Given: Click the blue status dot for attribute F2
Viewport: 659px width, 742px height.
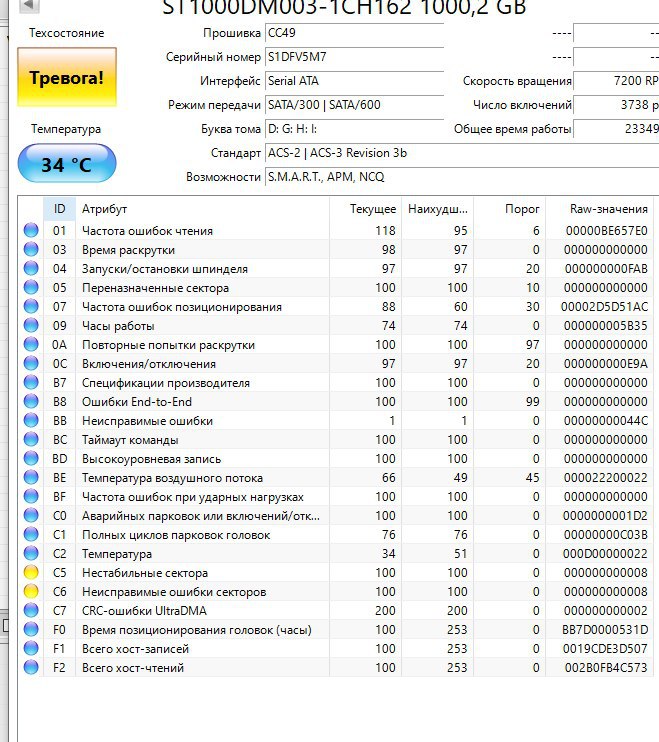Looking at the screenshot, I should (31, 668).
